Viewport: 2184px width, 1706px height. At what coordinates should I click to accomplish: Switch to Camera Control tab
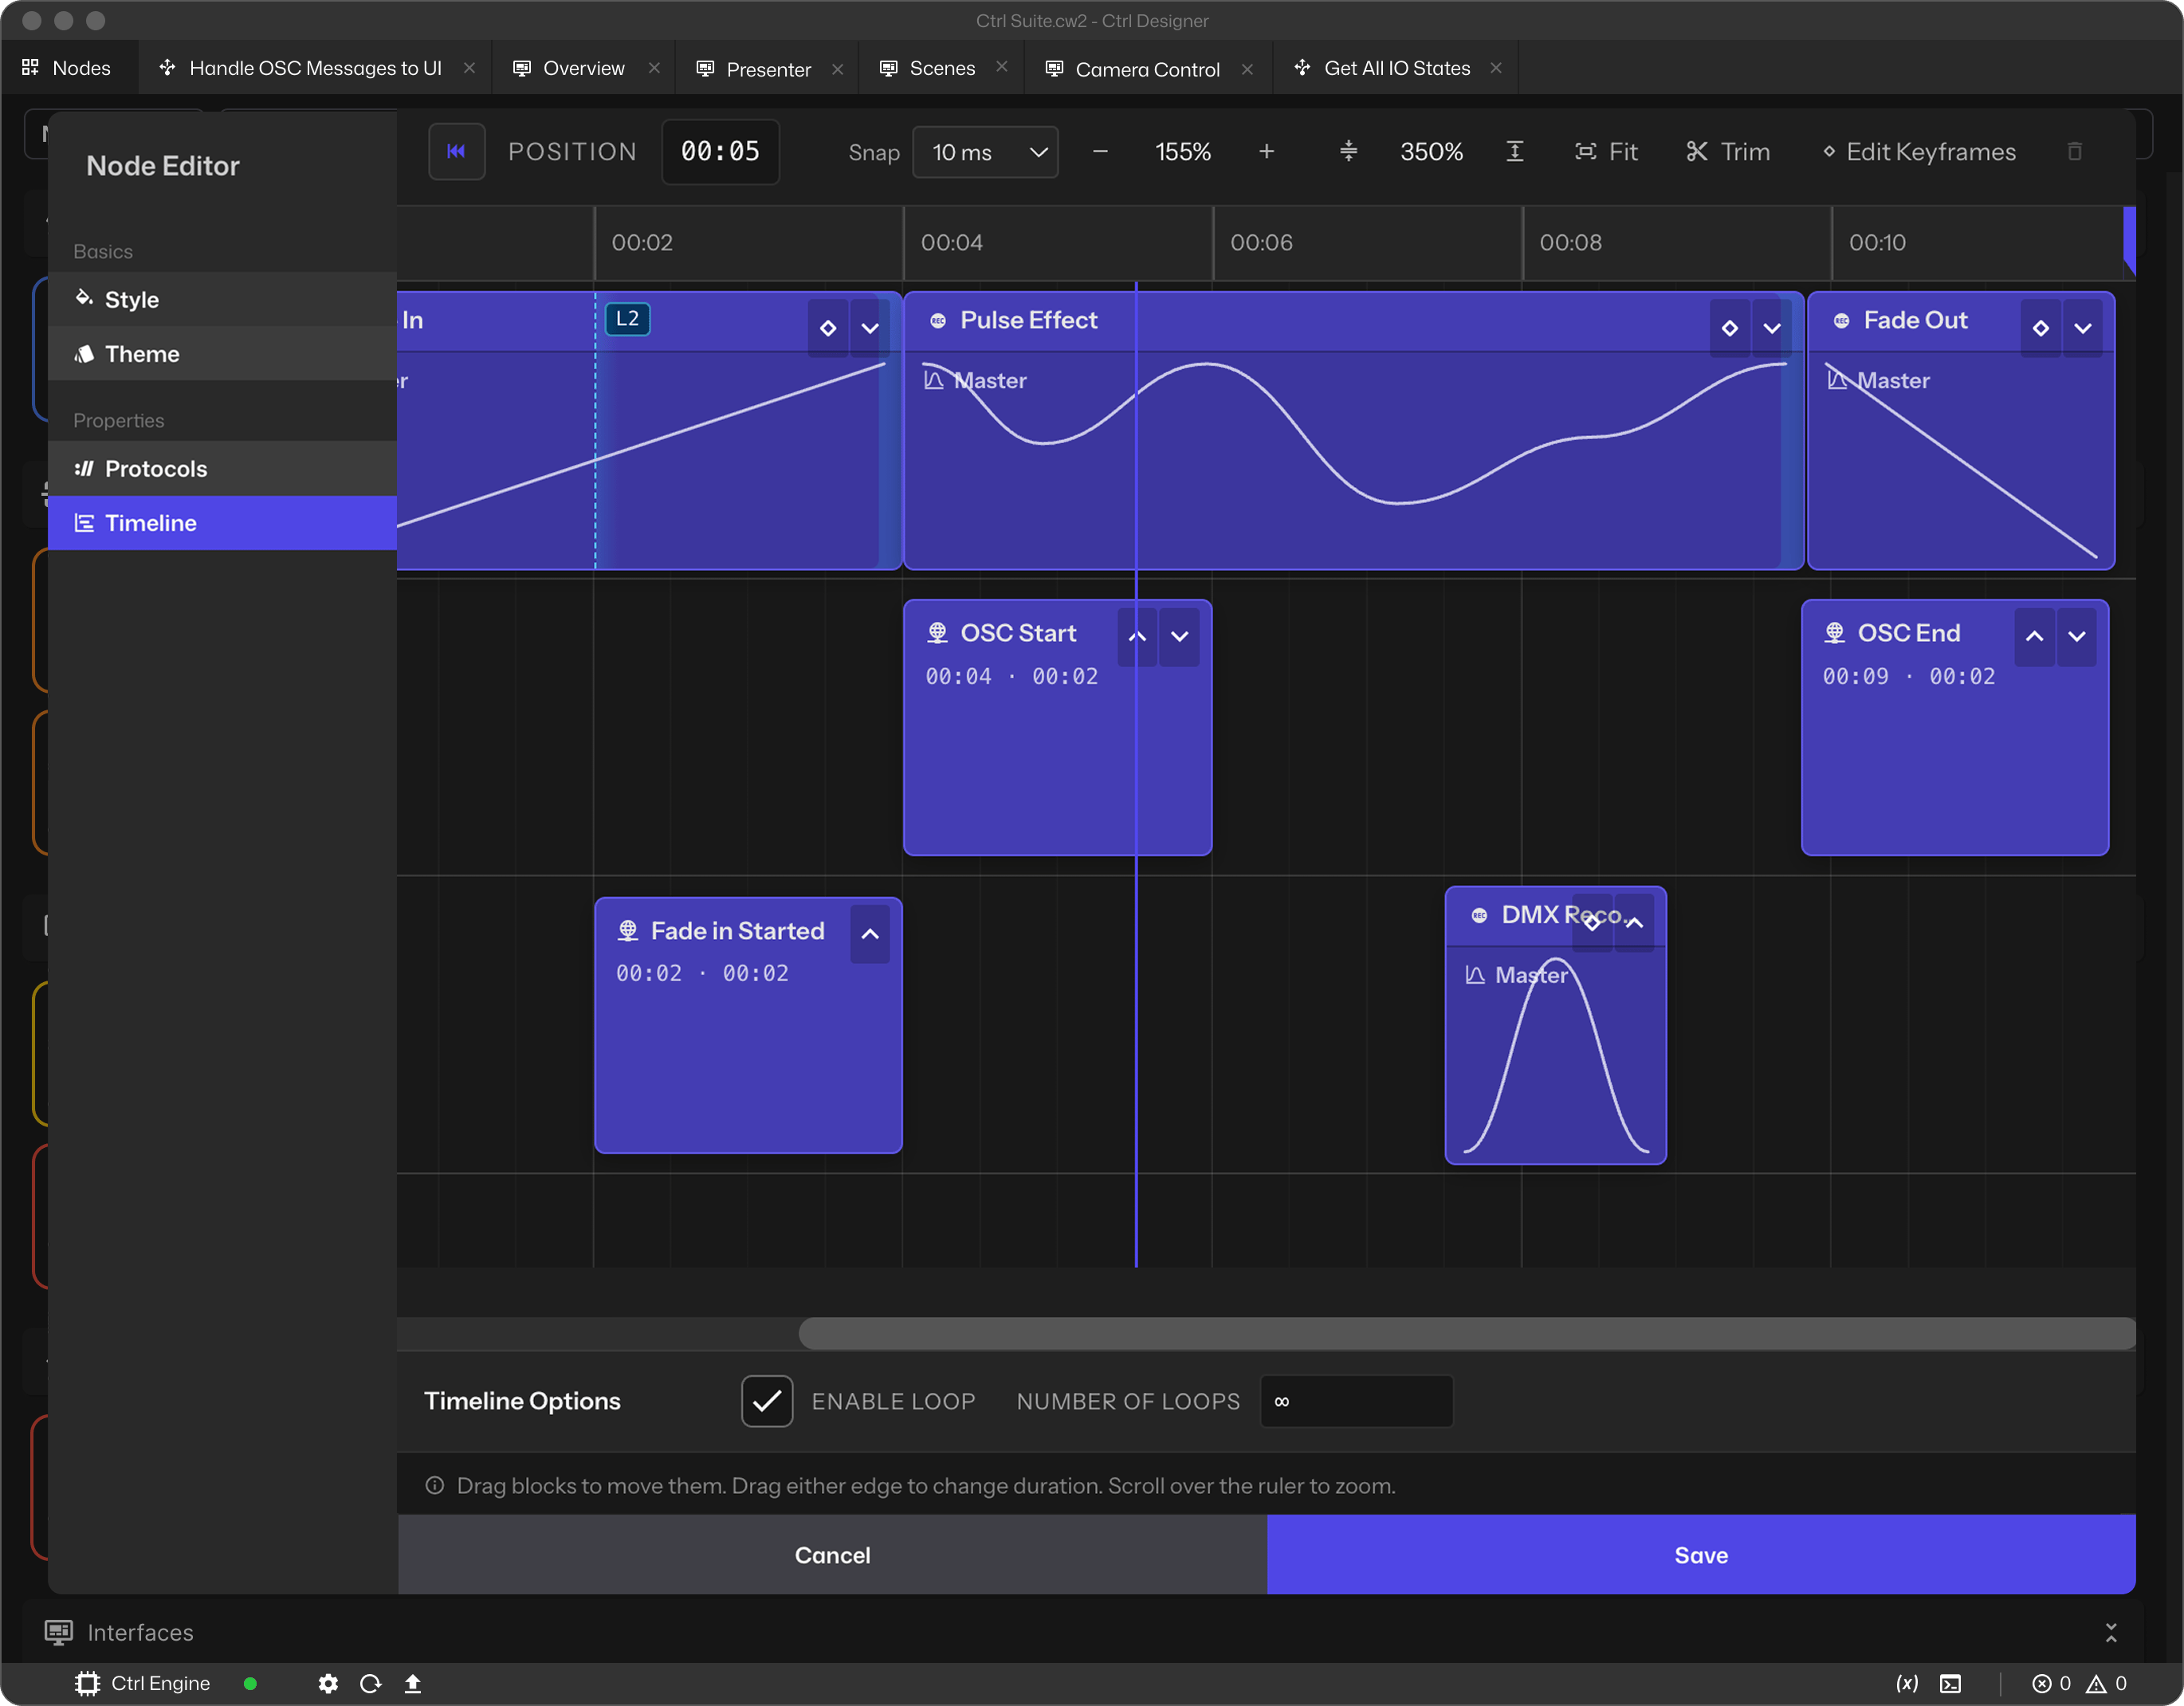coord(1147,69)
